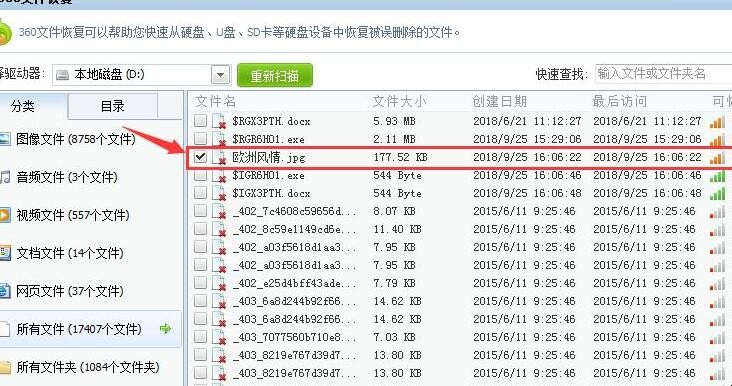Click file icon of _402_e25d4bff43ade
The height and width of the screenshot is (386, 732).
click(218, 283)
